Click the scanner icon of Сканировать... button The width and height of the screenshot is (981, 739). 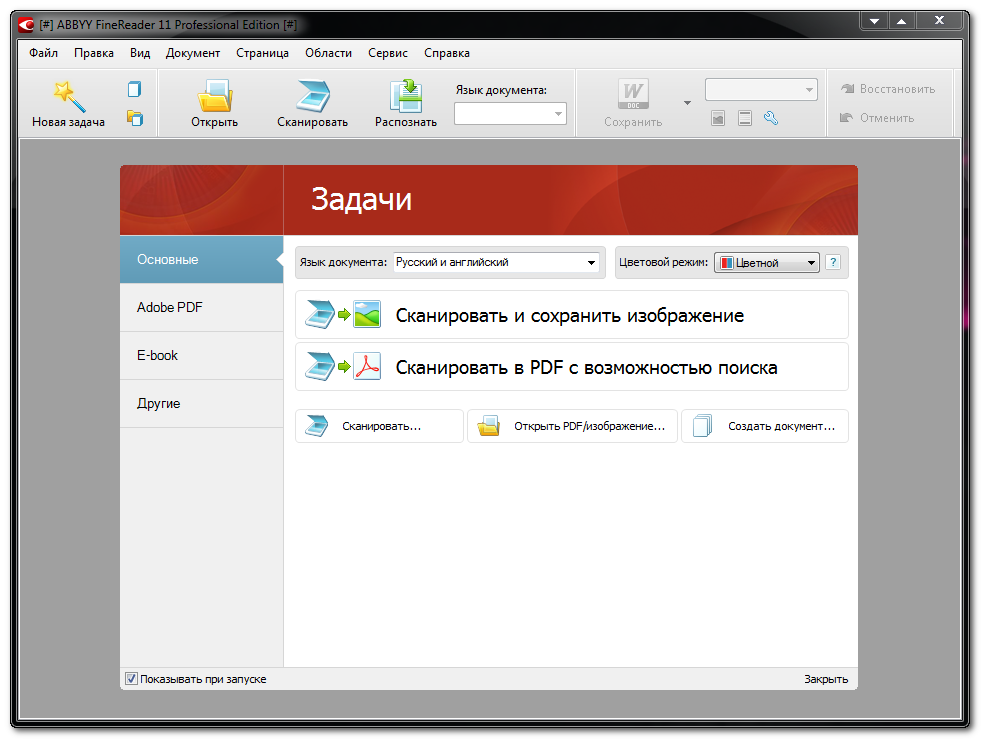[317, 426]
